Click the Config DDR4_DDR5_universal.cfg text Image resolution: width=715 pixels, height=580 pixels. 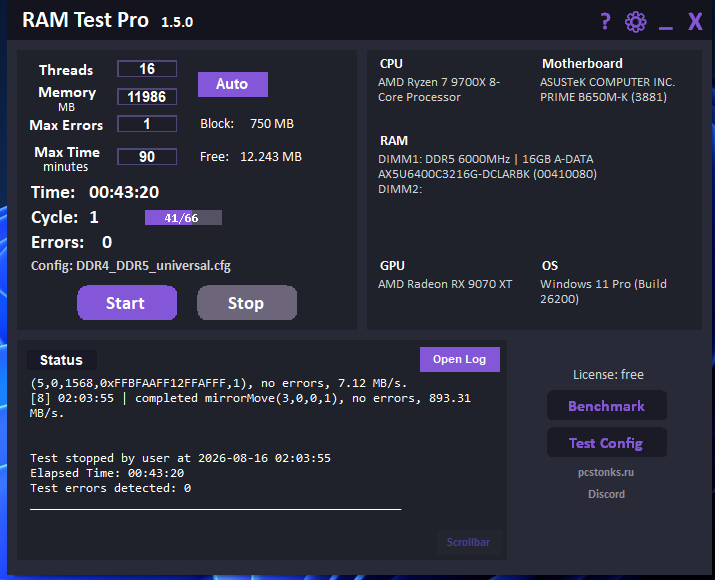pyautogui.click(x=131, y=266)
